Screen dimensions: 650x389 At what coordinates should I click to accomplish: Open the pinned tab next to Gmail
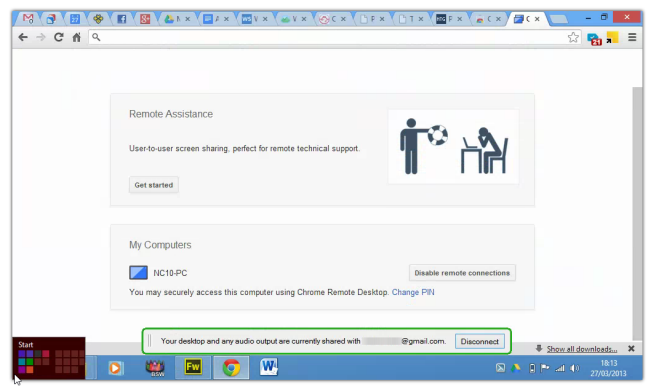click(x=51, y=19)
